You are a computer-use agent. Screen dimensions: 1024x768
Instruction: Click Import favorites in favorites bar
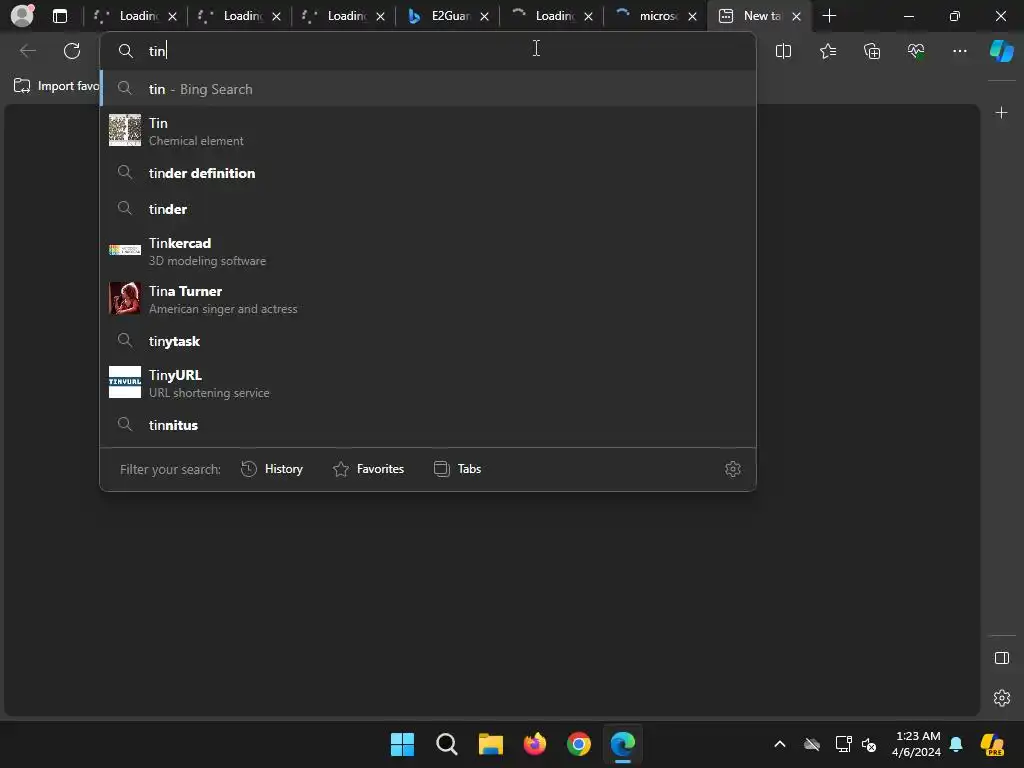tap(57, 86)
